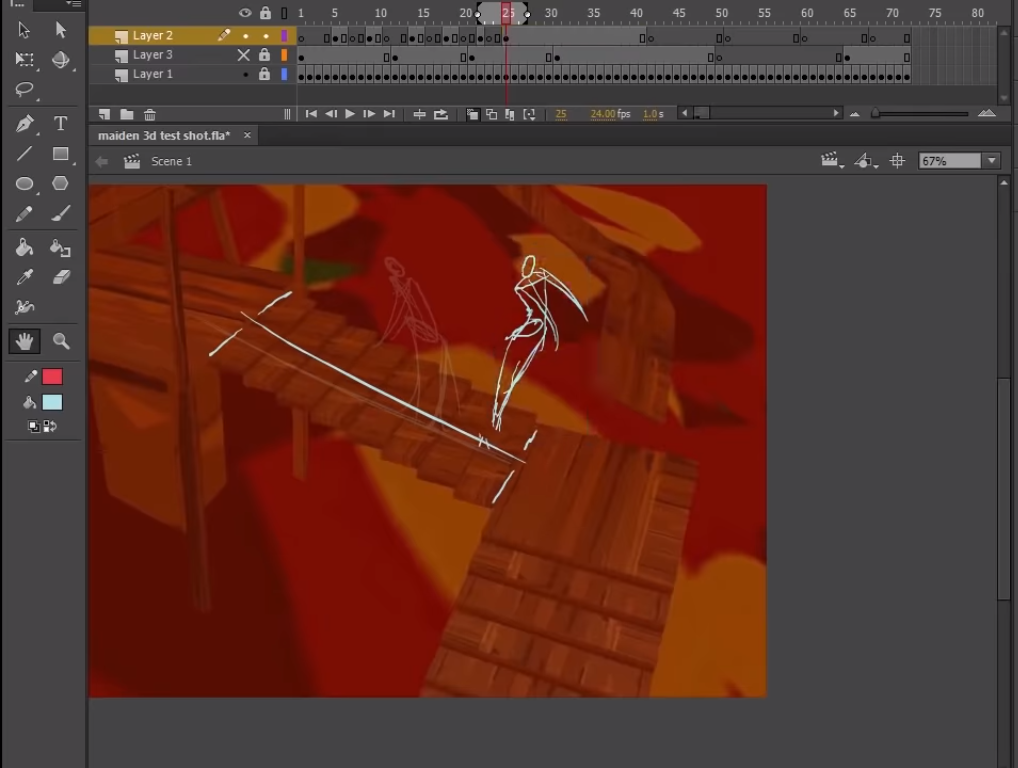
Task: Toggle the Onion Skin button
Action: (x=472, y=115)
